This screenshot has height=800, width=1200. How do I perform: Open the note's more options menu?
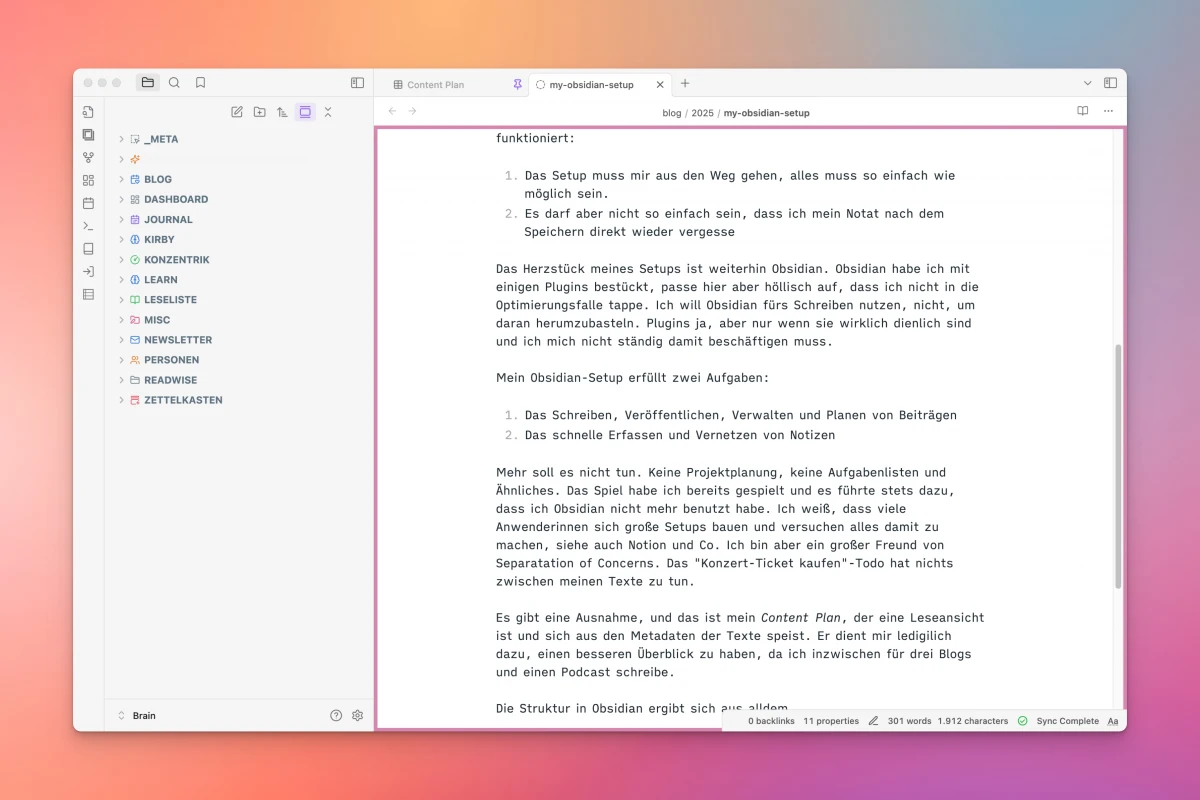click(x=1108, y=111)
